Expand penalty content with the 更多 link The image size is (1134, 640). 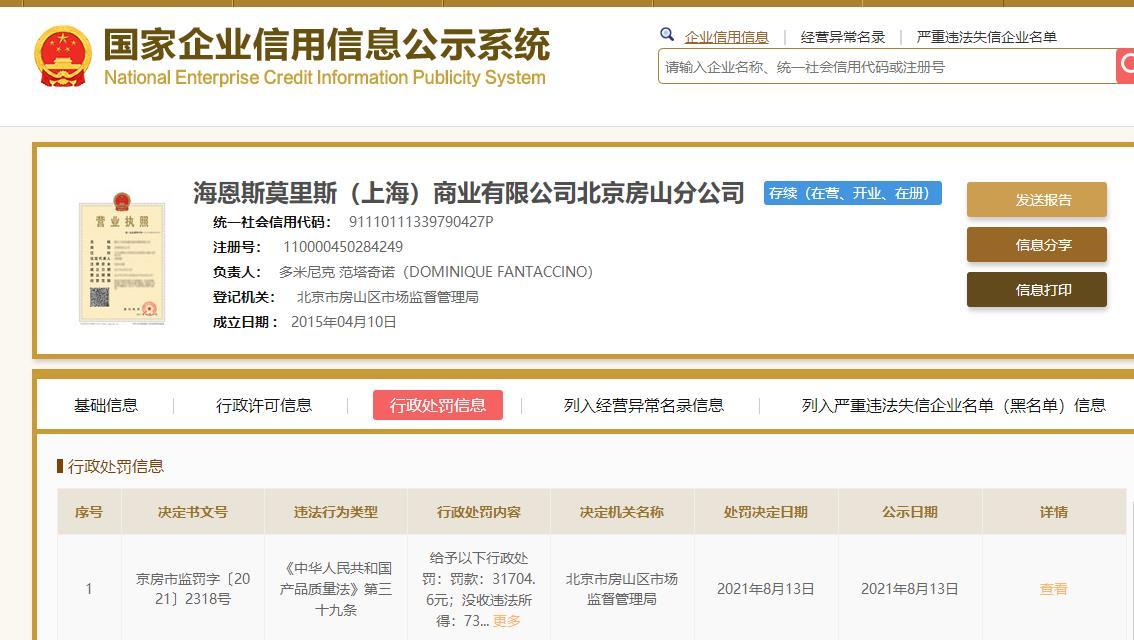[506, 620]
